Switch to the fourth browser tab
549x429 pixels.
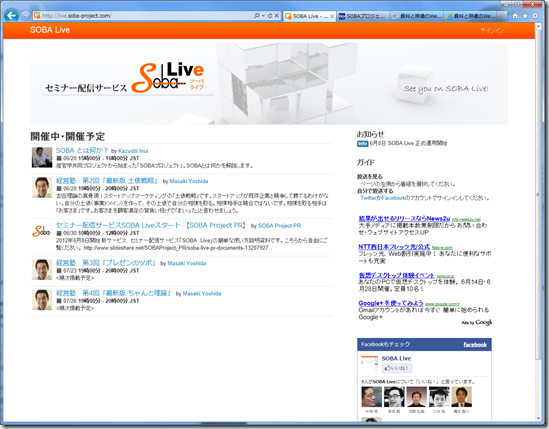[471, 16]
